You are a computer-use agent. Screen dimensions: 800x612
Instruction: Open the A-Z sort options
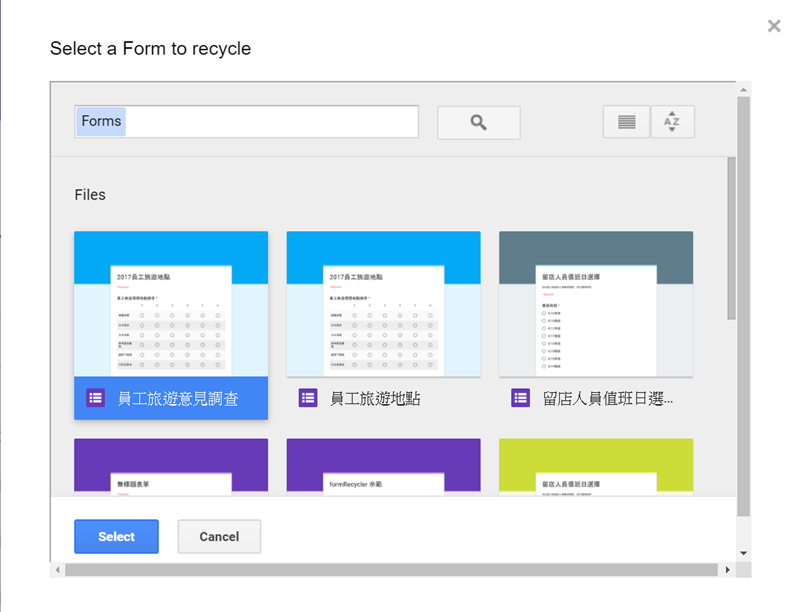pos(672,122)
